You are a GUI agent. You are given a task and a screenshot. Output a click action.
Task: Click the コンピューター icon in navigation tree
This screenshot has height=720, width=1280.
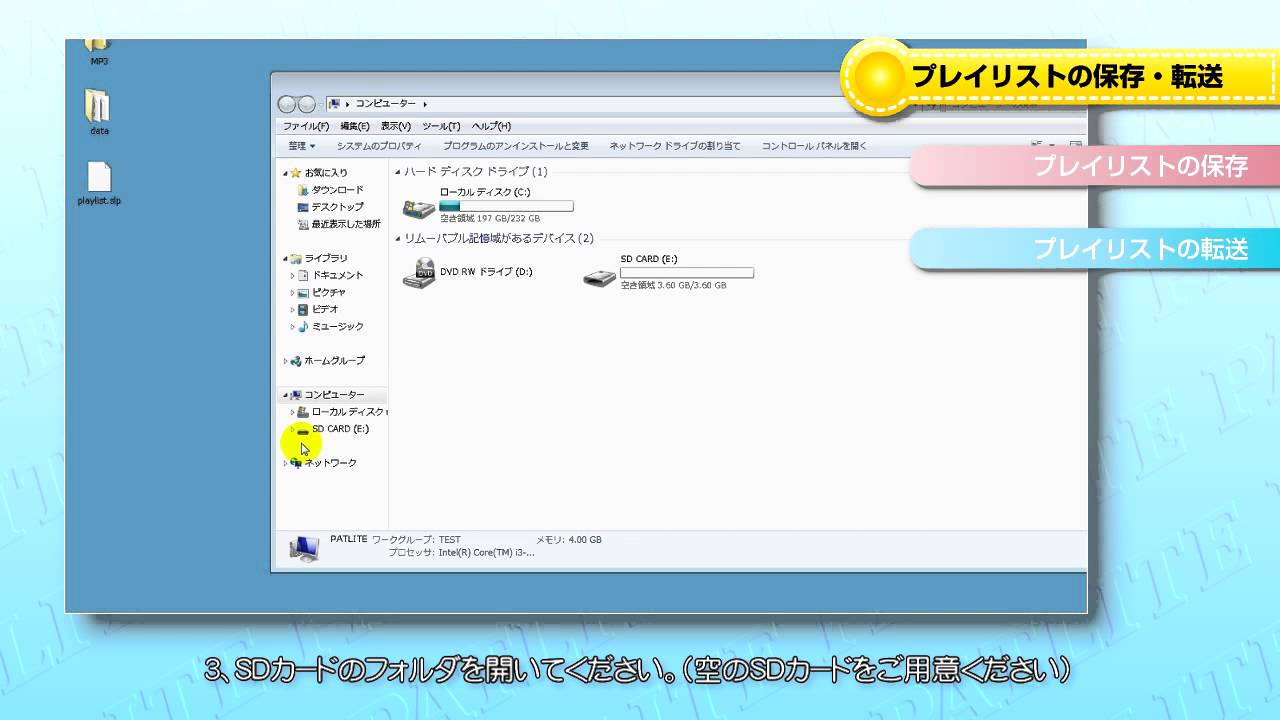(296, 395)
